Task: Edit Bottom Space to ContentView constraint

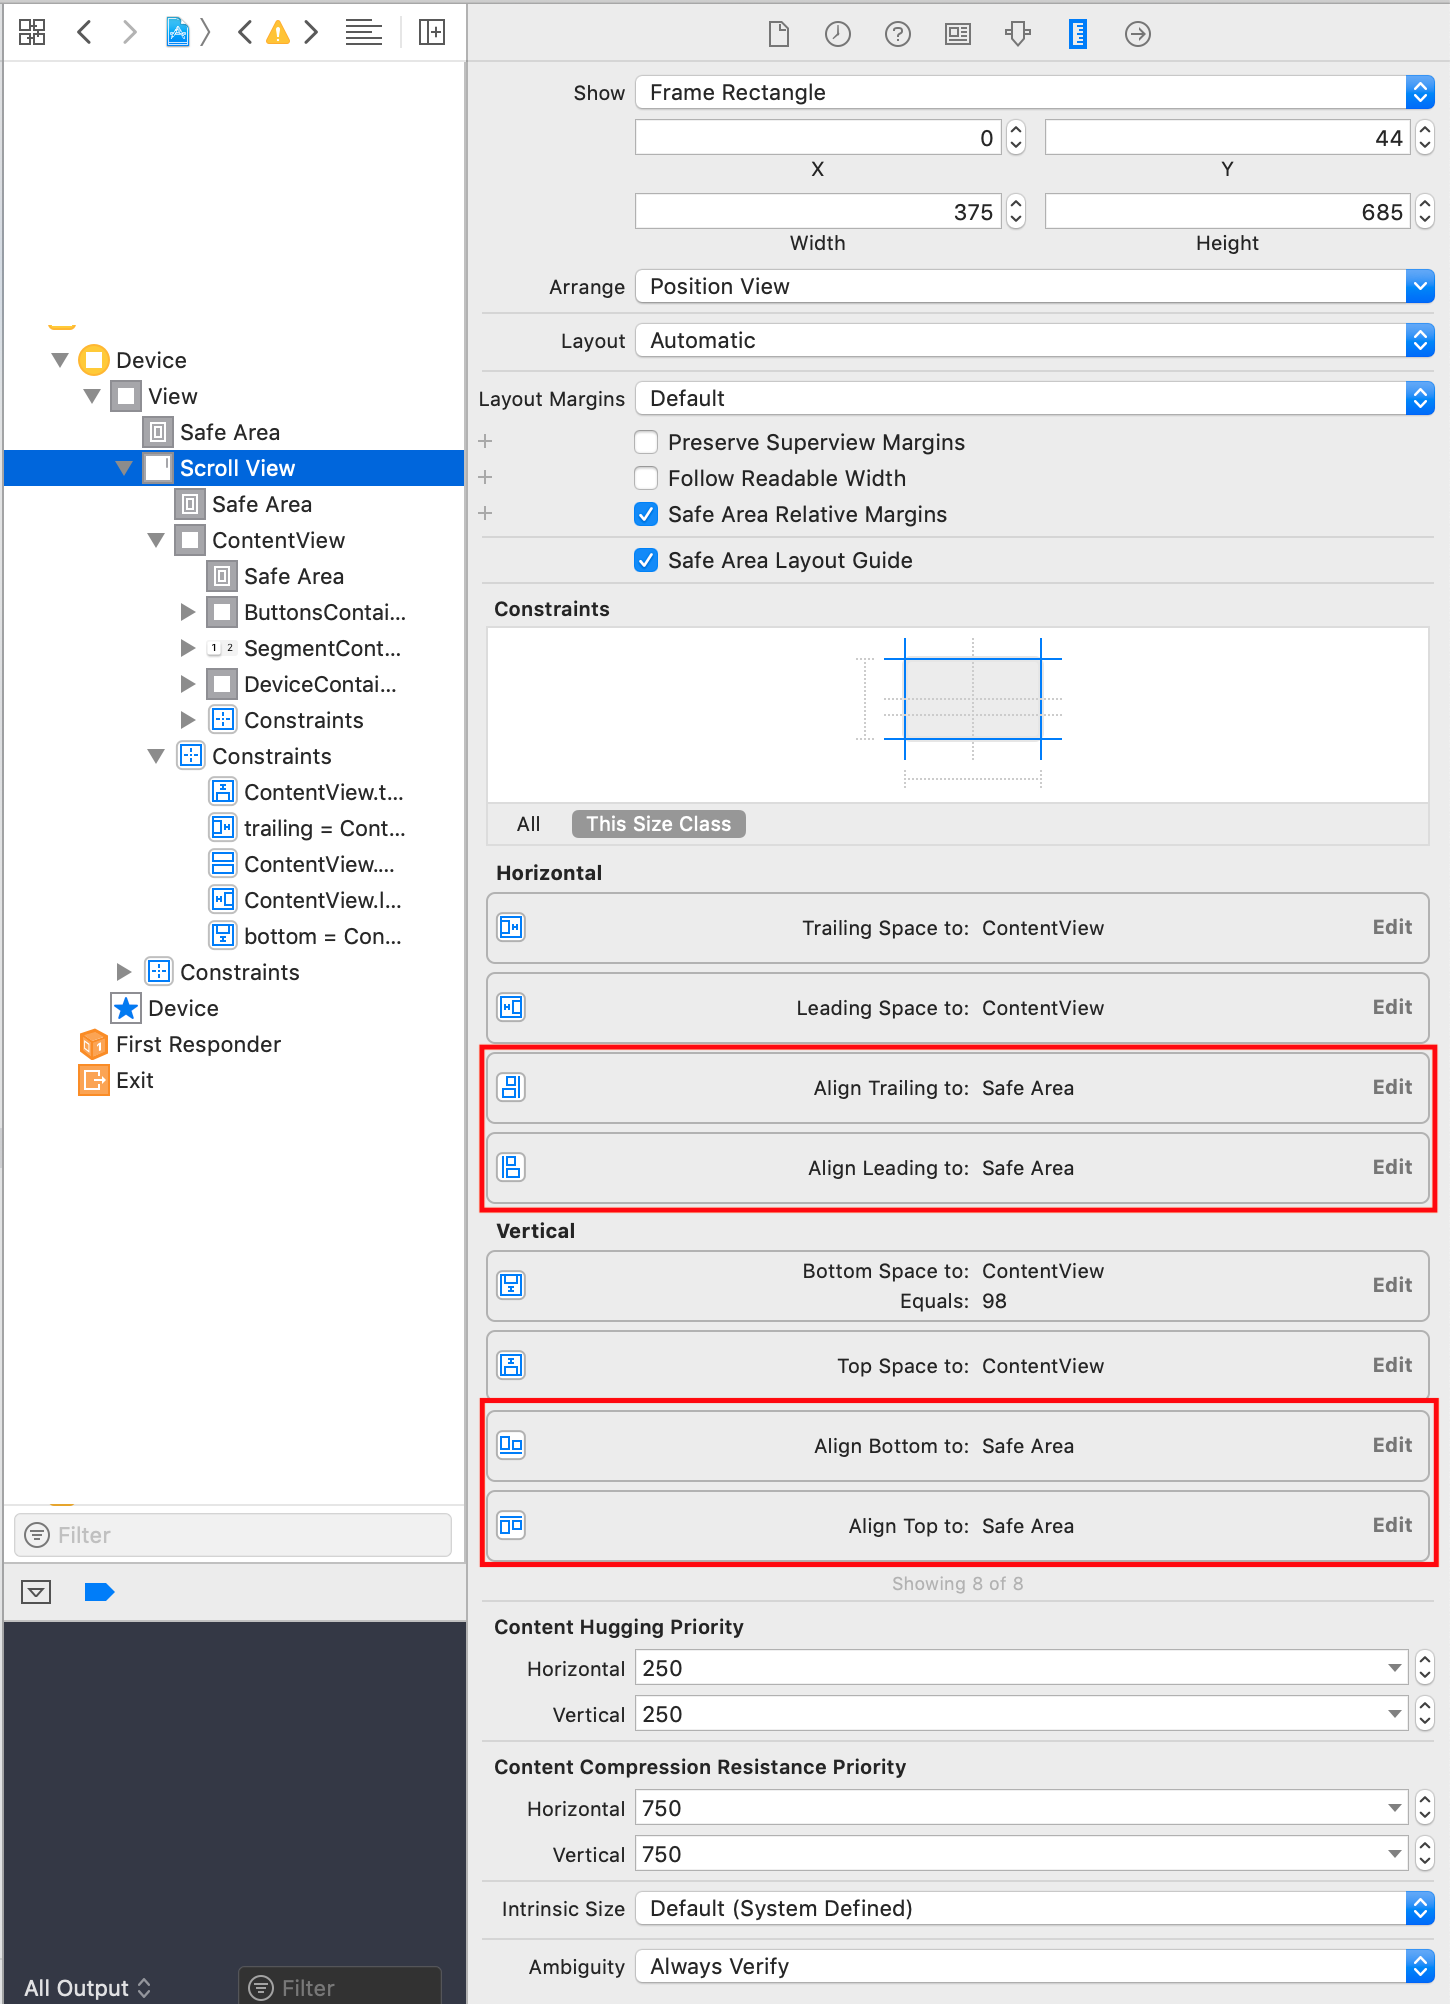Action: tap(1392, 1285)
